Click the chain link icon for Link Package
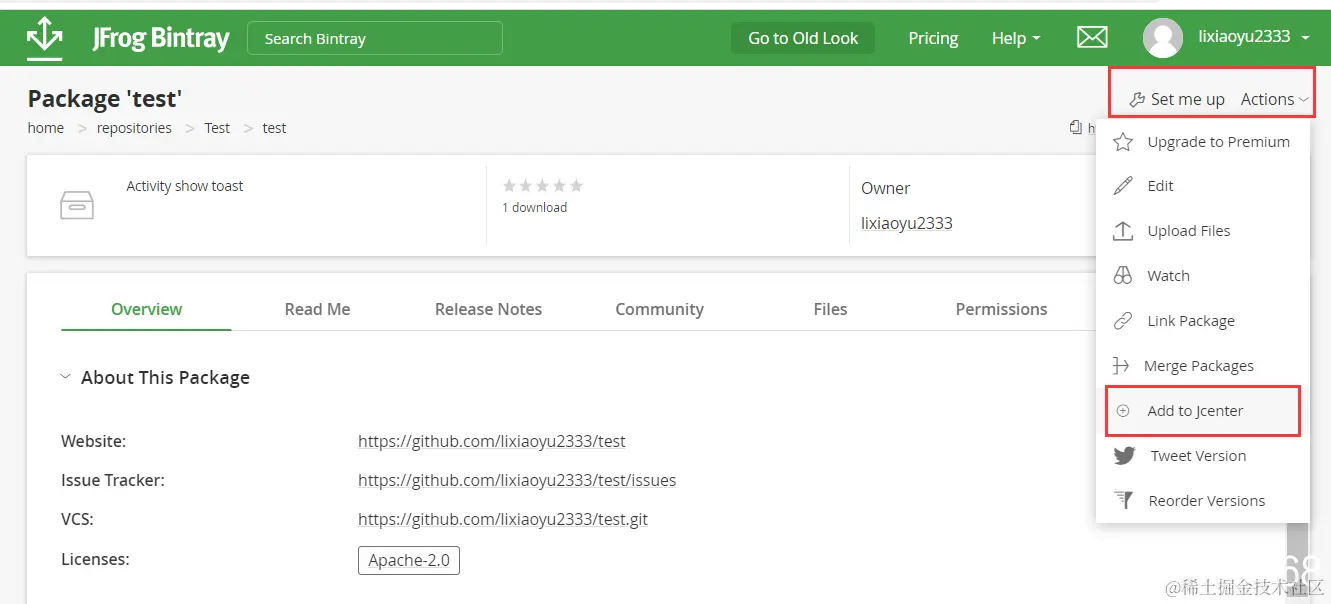This screenshot has width=1331, height=604. point(1123,321)
